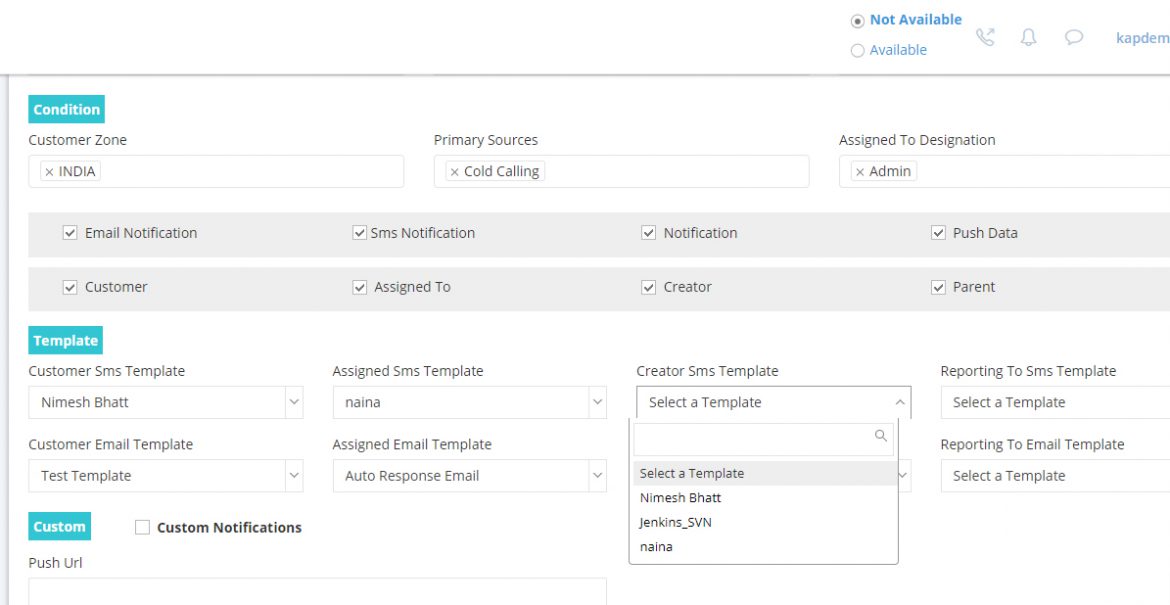Open the chat bubble icon
The height and width of the screenshot is (605, 1170).
click(x=1074, y=37)
